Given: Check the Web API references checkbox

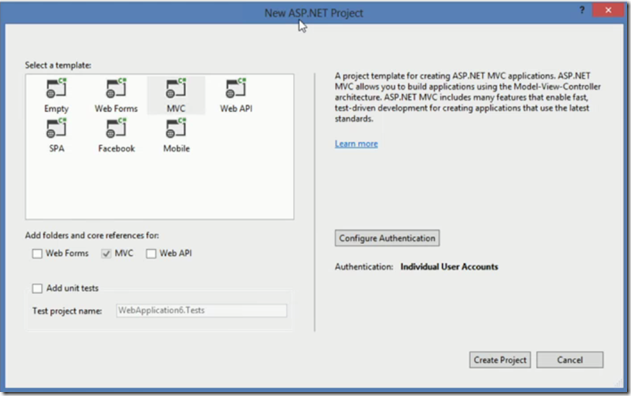Looking at the screenshot, I should [151, 254].
